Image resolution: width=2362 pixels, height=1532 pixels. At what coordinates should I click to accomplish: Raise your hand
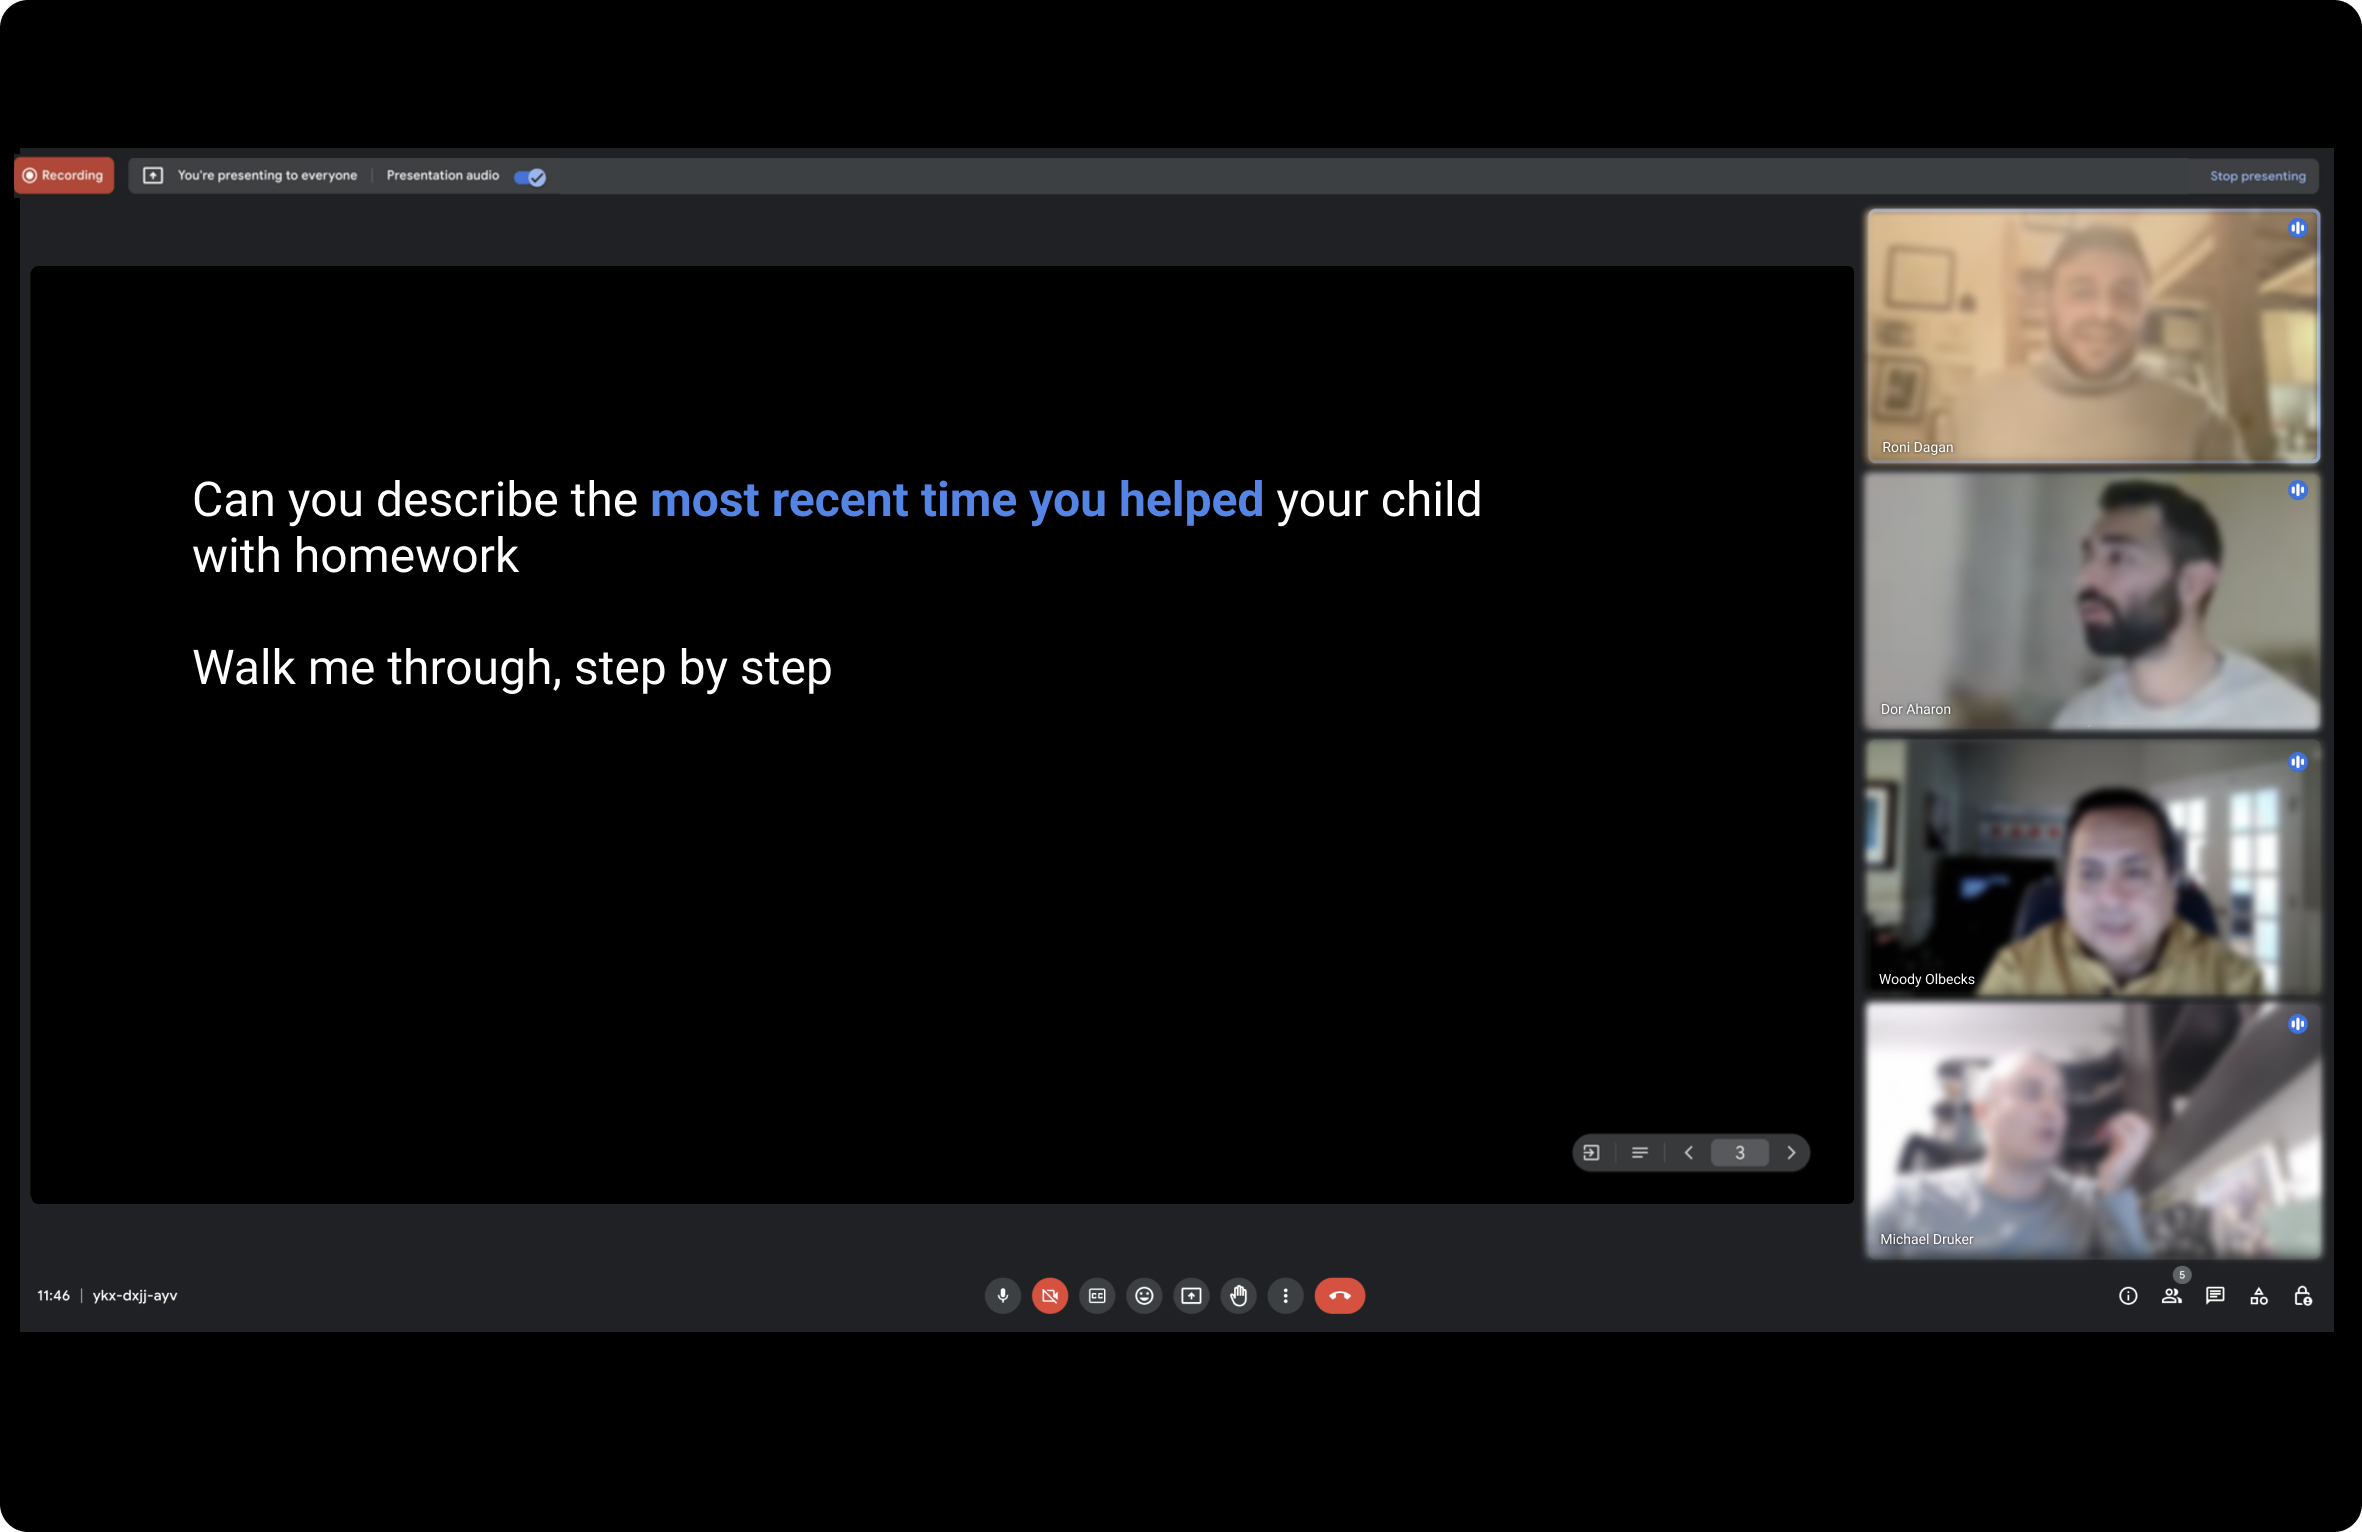pyautogui.click(x=1238, y=1296)
